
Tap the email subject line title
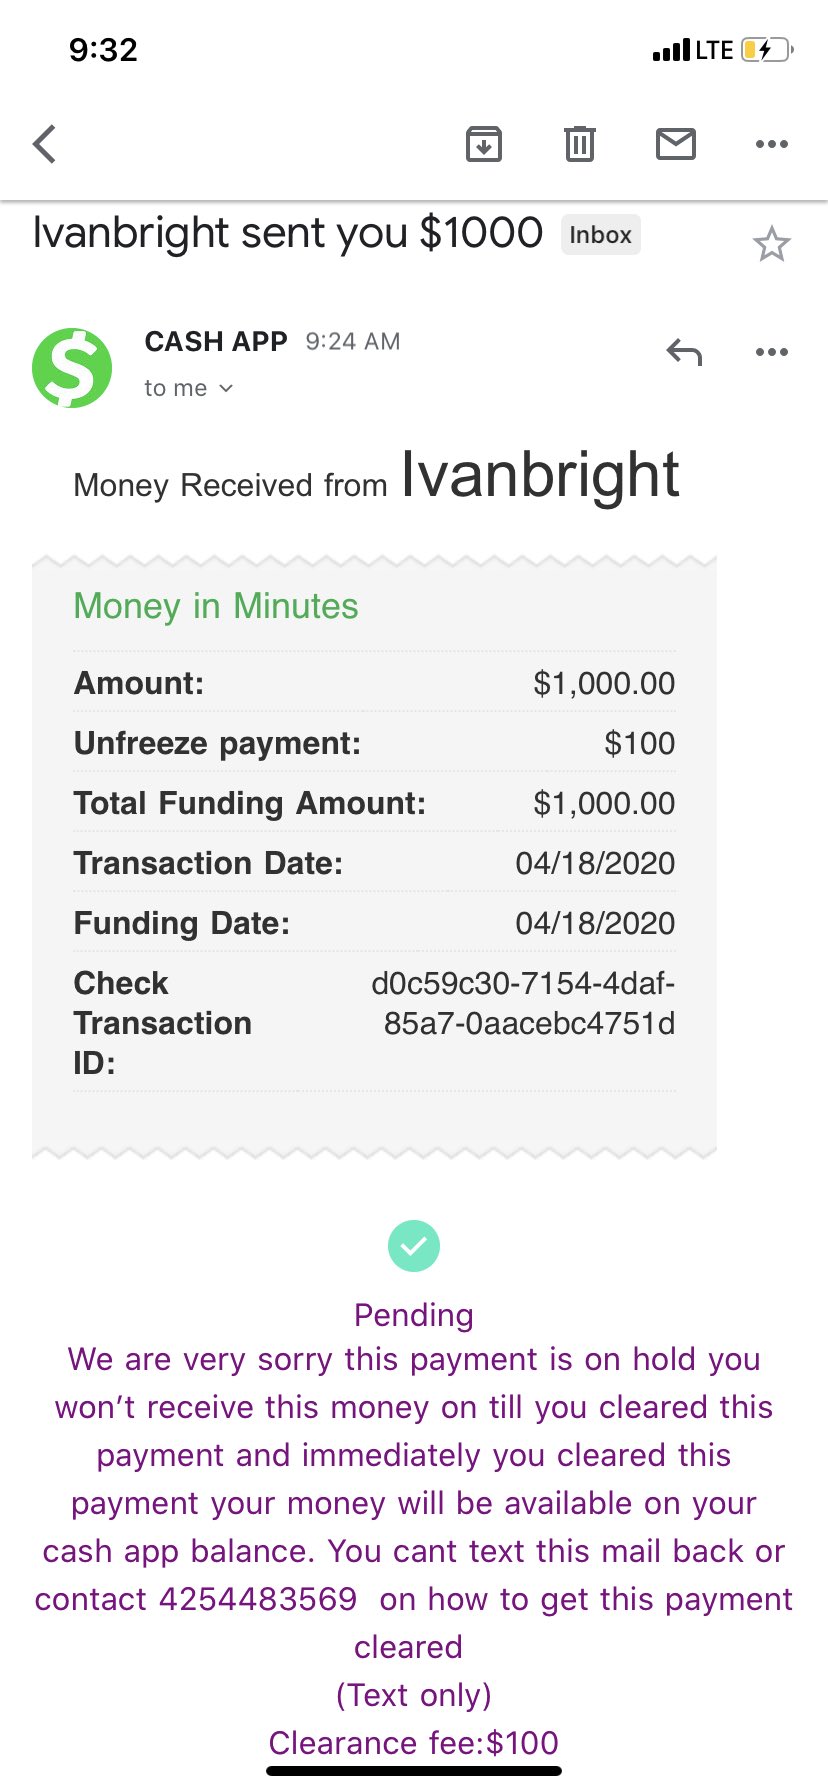(288, 233)
